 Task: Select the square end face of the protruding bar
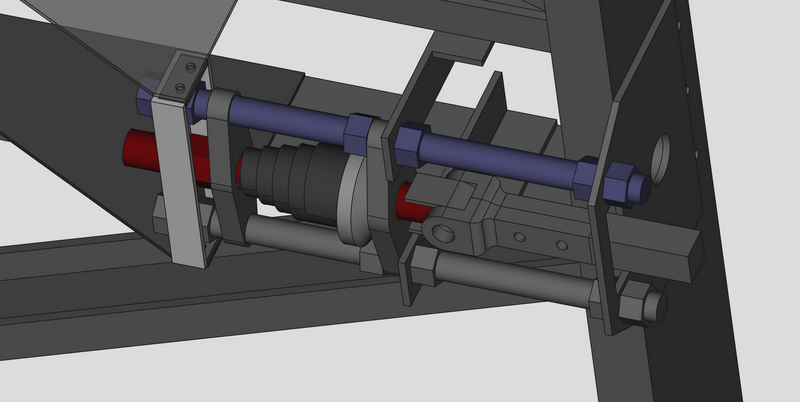695,257
